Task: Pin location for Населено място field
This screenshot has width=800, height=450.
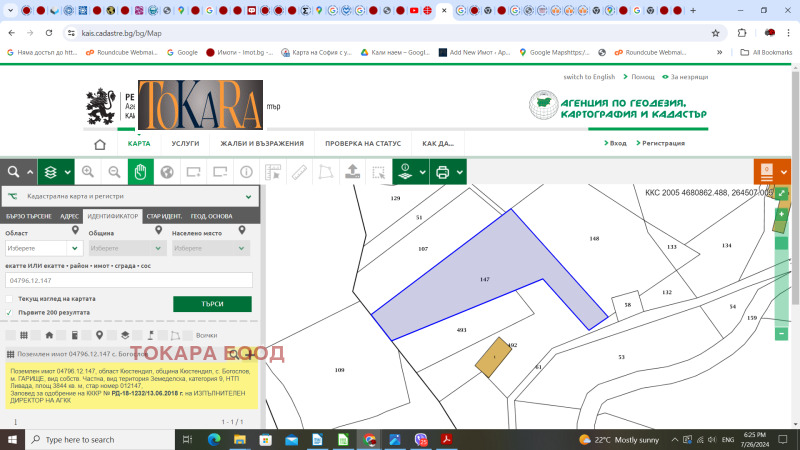Action: 242,231
